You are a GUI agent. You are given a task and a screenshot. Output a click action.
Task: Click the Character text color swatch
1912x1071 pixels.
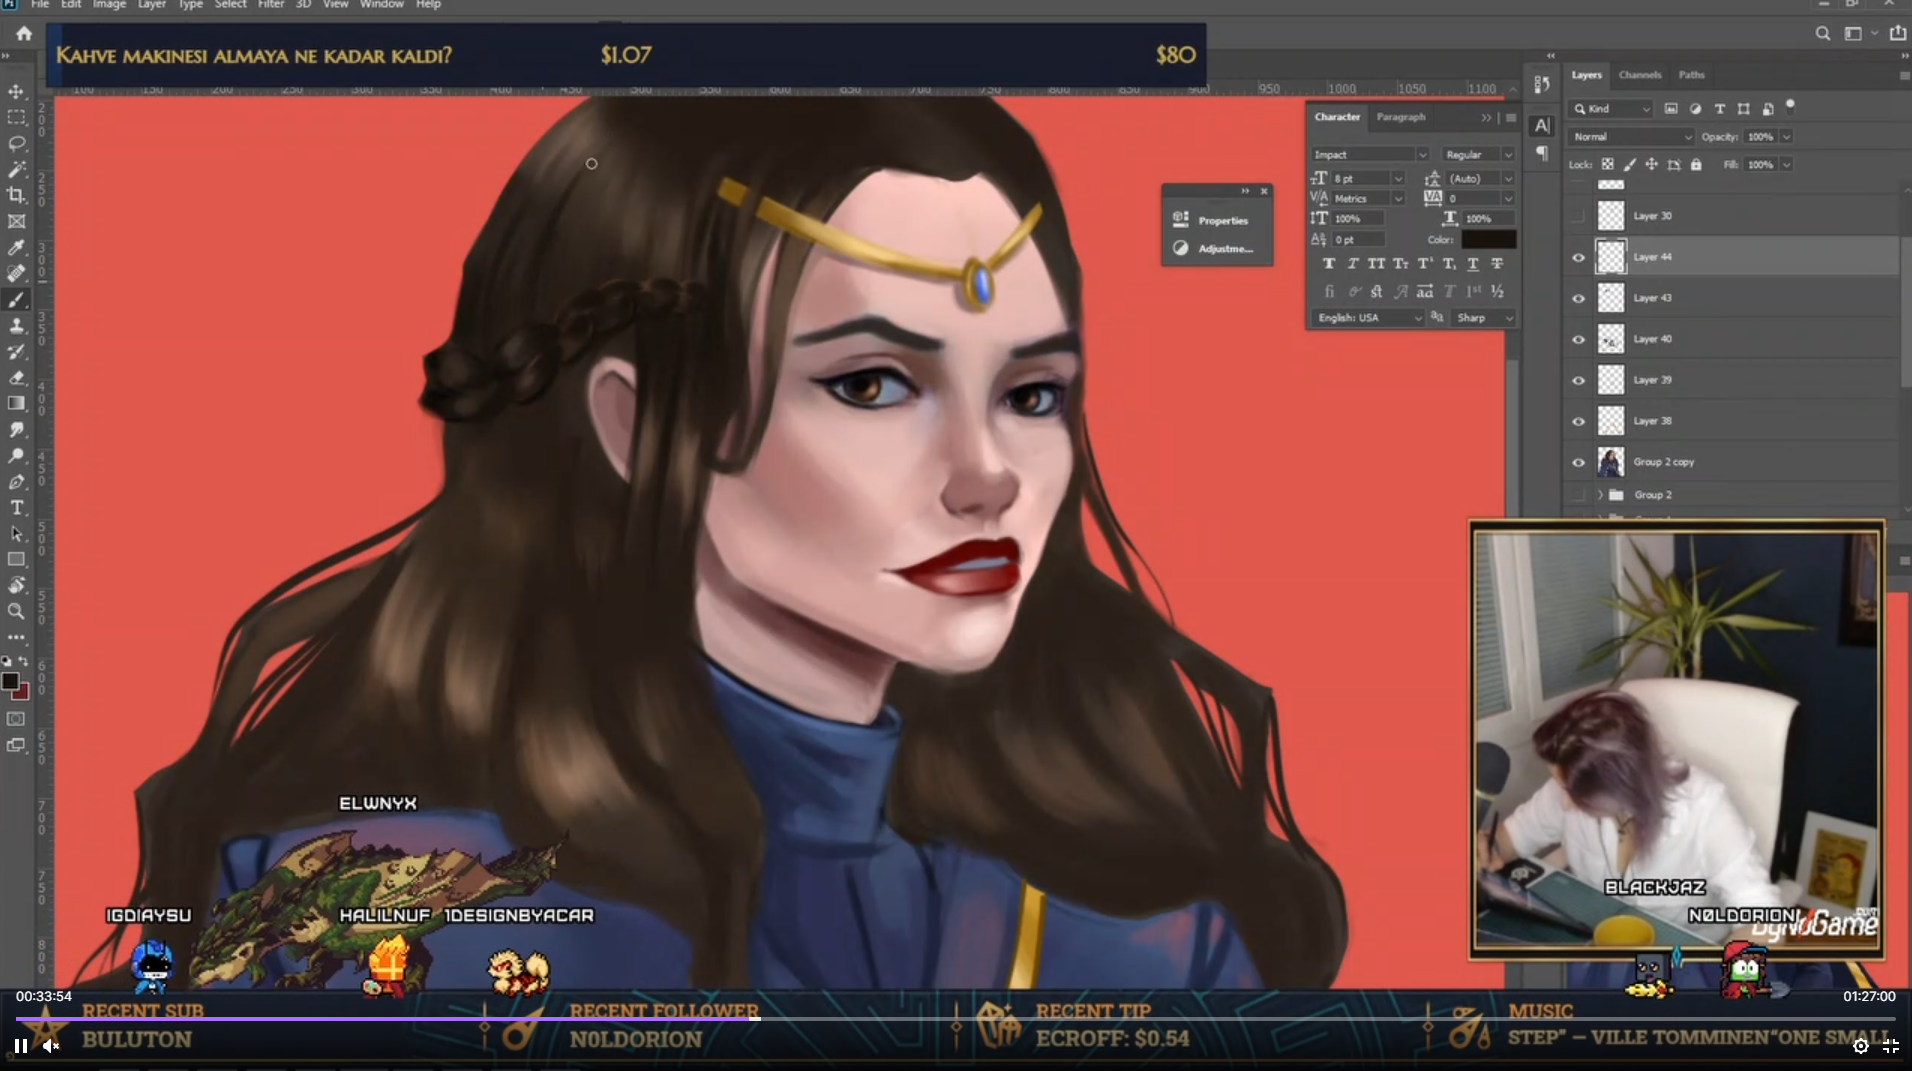click(1488, 240)
